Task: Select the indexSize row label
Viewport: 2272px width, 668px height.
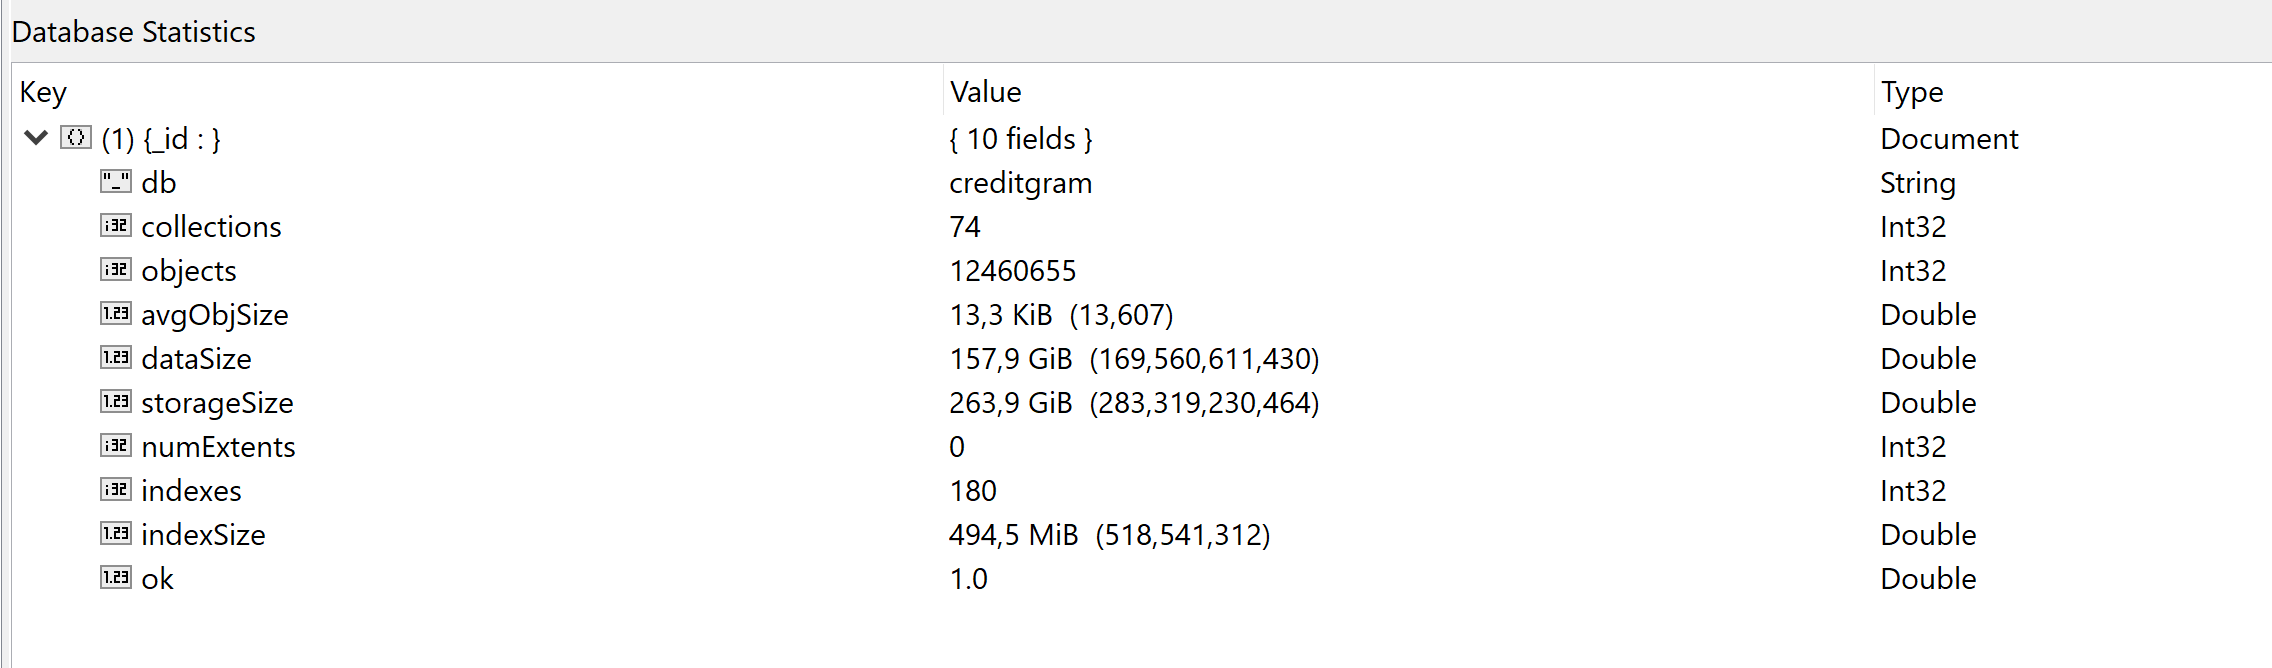Action: (203, 535)
